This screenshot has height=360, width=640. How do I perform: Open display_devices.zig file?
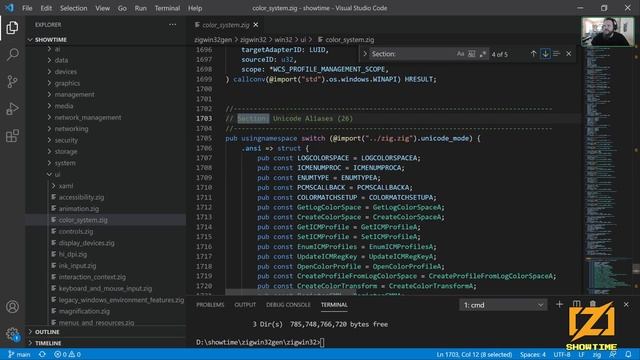tap(106, 243)
